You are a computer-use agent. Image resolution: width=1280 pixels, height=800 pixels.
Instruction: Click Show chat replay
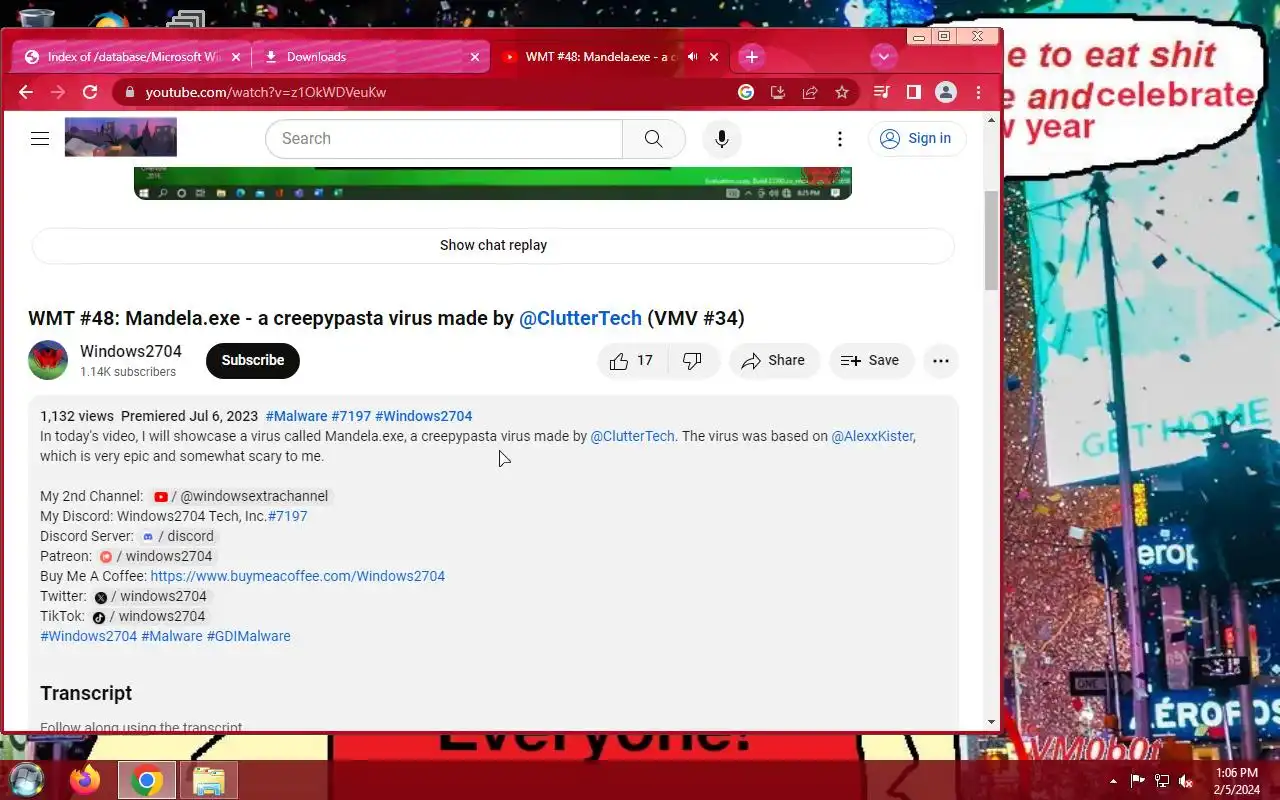(x=493, y=245)
